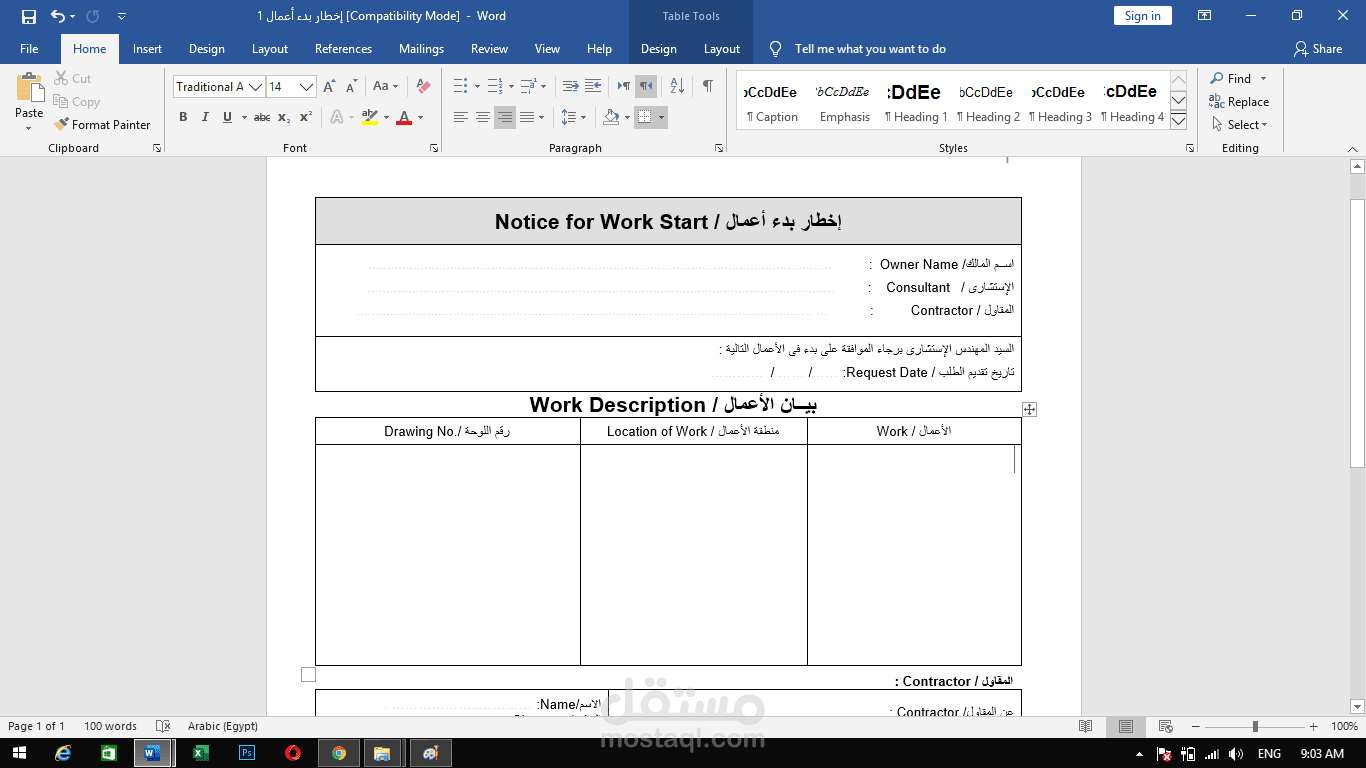Viewport: 1366px width, 768px height.
Task: Open the Table Tools Layout tab
Action: point(722,49)
